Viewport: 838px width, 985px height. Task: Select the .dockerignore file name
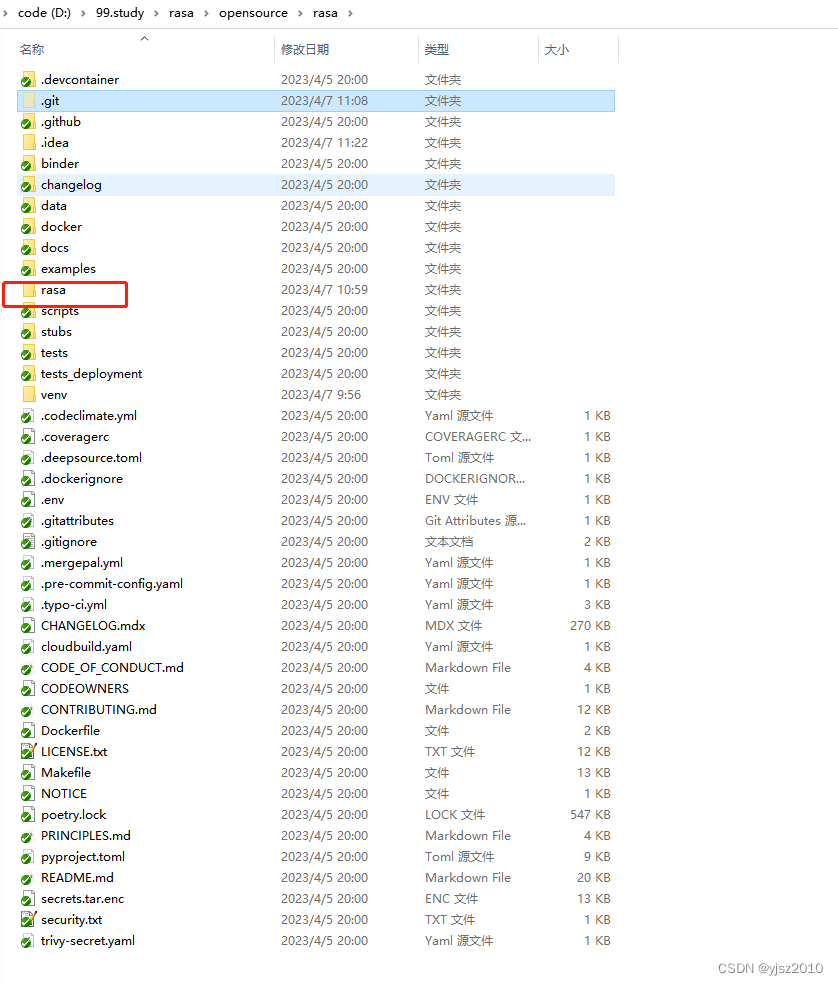pyautogui.click(x=82, y=479)
